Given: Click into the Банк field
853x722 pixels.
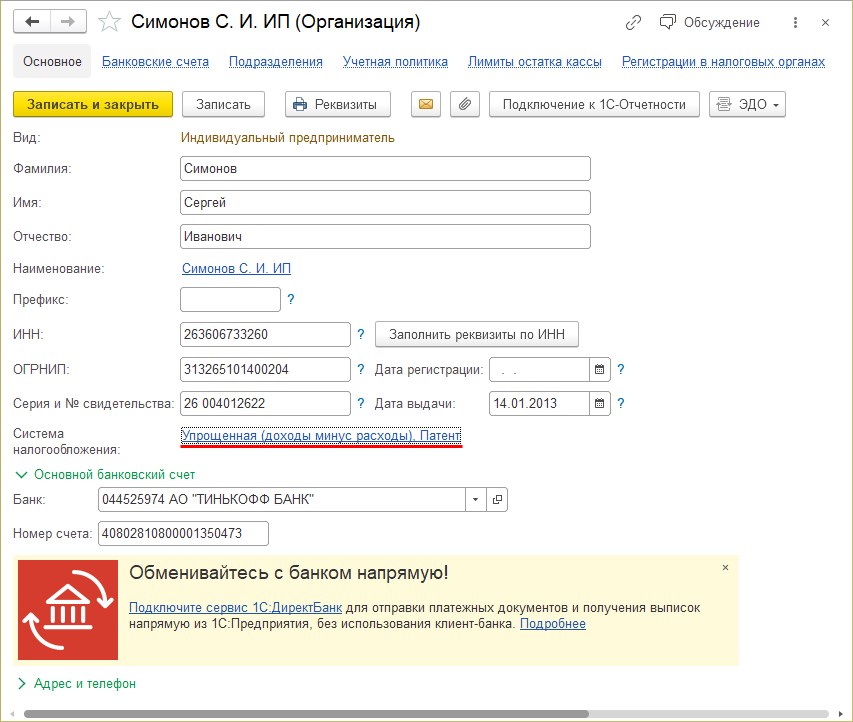Looking at the screenshot, I should tap(281, 499).
